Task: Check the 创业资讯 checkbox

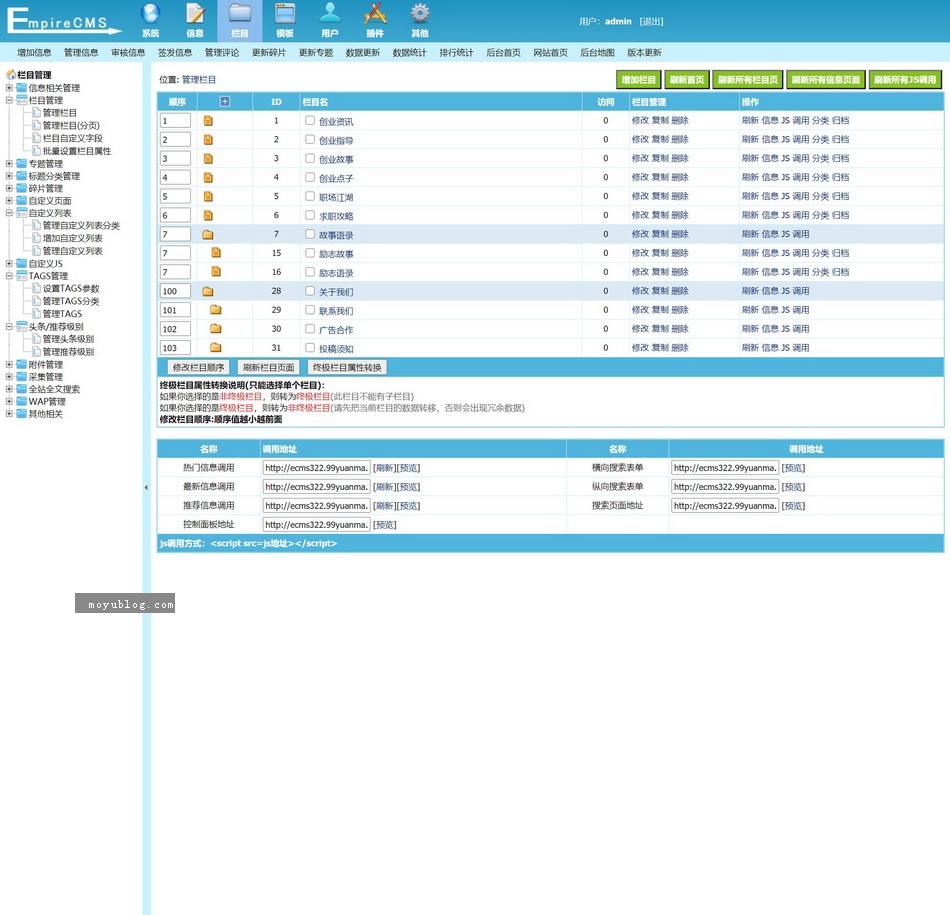Action: (x=310, y=120)
